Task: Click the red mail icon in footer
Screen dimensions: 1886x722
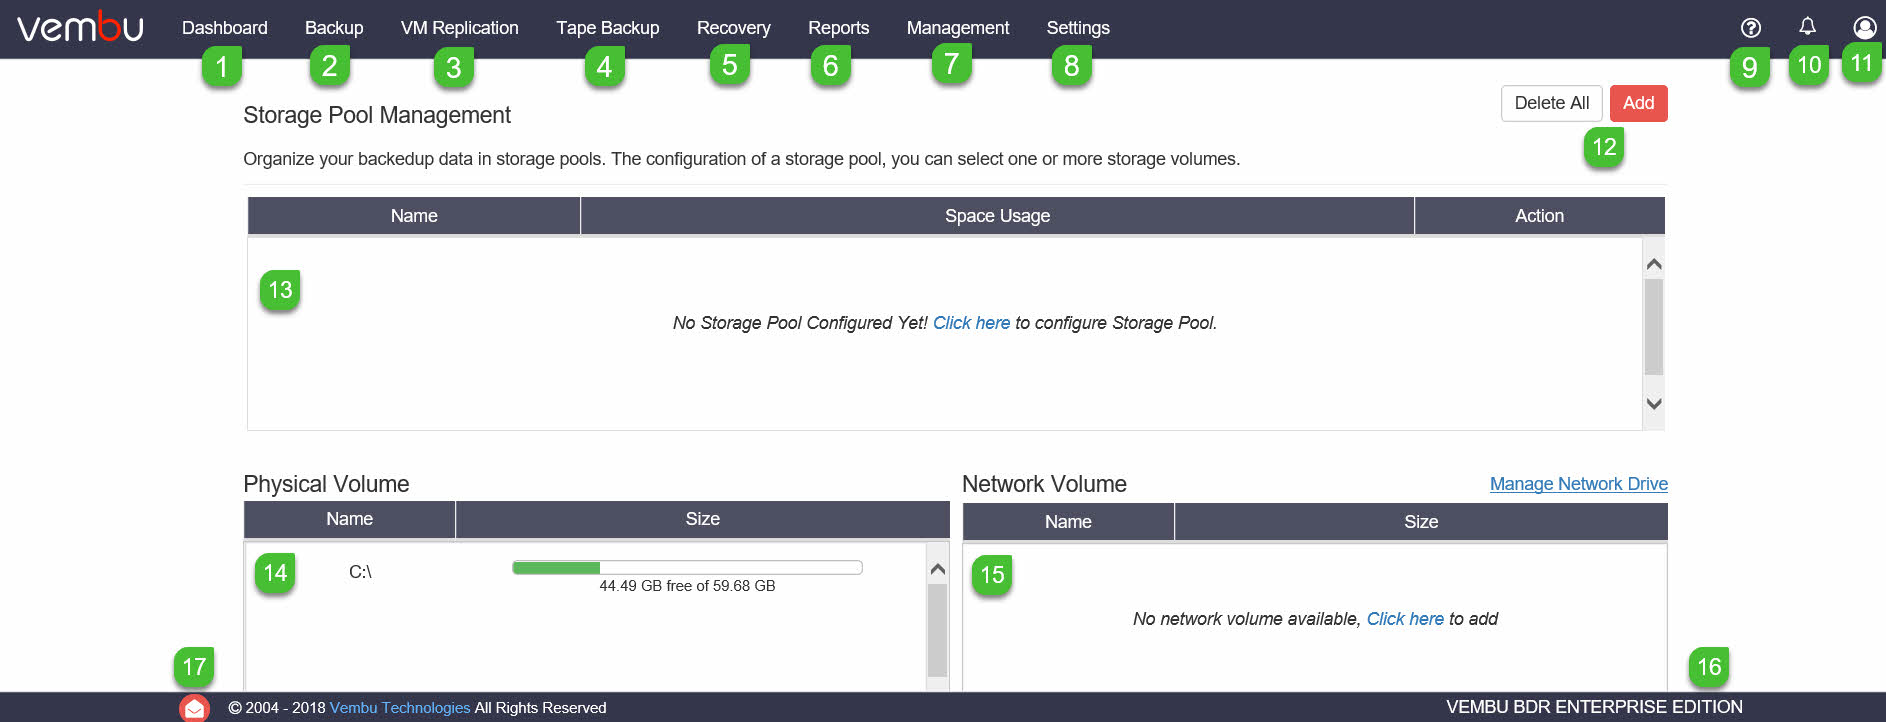Action: [194, 708]
